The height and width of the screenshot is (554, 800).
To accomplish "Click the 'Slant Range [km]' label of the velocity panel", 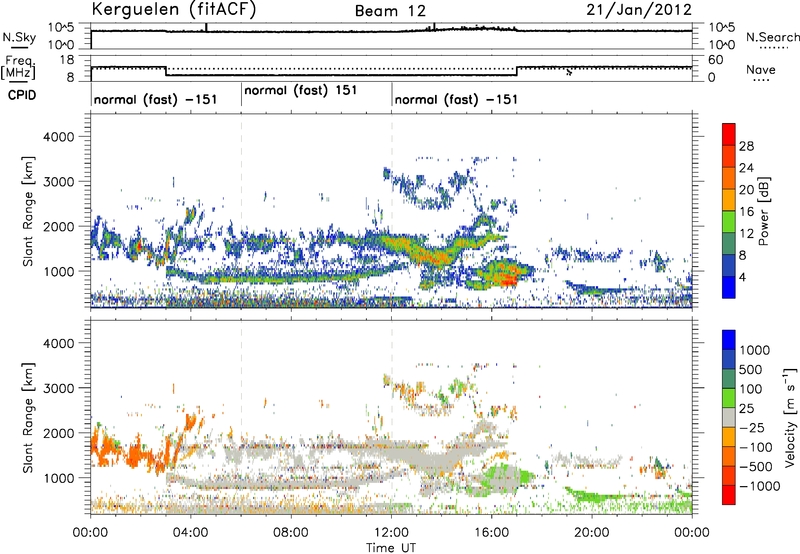I will coord(28,417).
